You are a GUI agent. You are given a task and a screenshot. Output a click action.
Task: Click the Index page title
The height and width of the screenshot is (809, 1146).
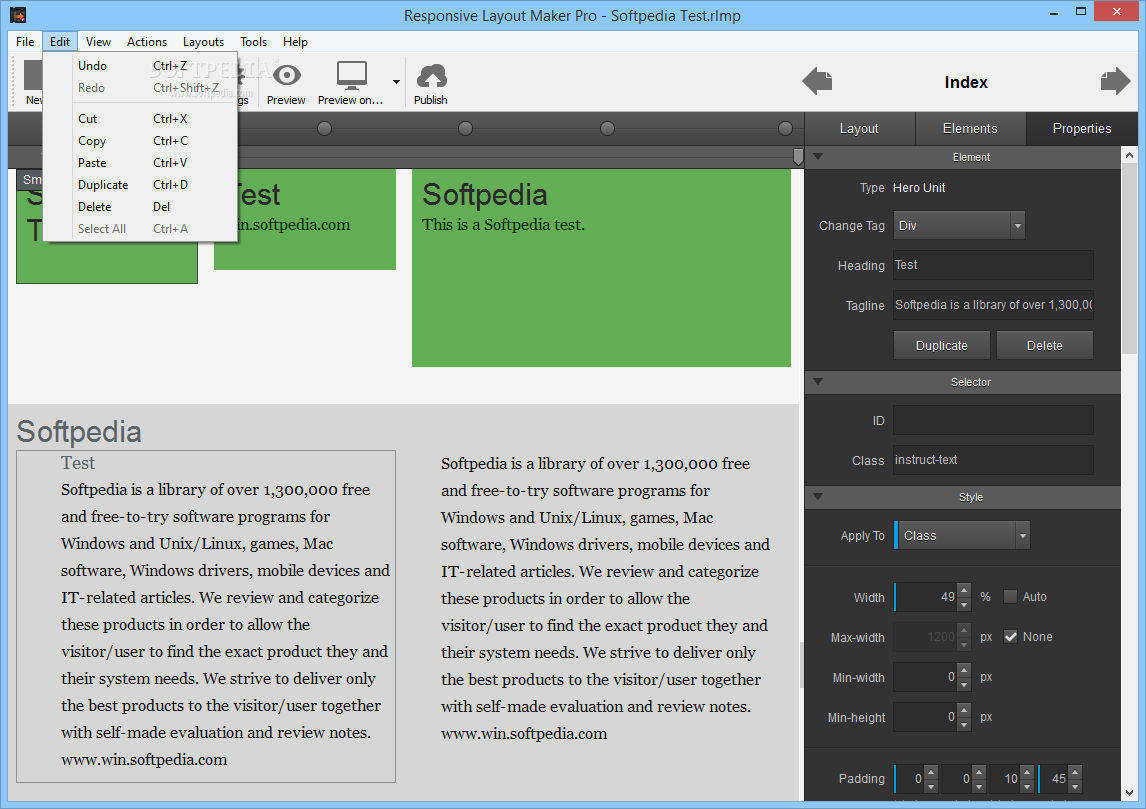[x=965, y=83]
